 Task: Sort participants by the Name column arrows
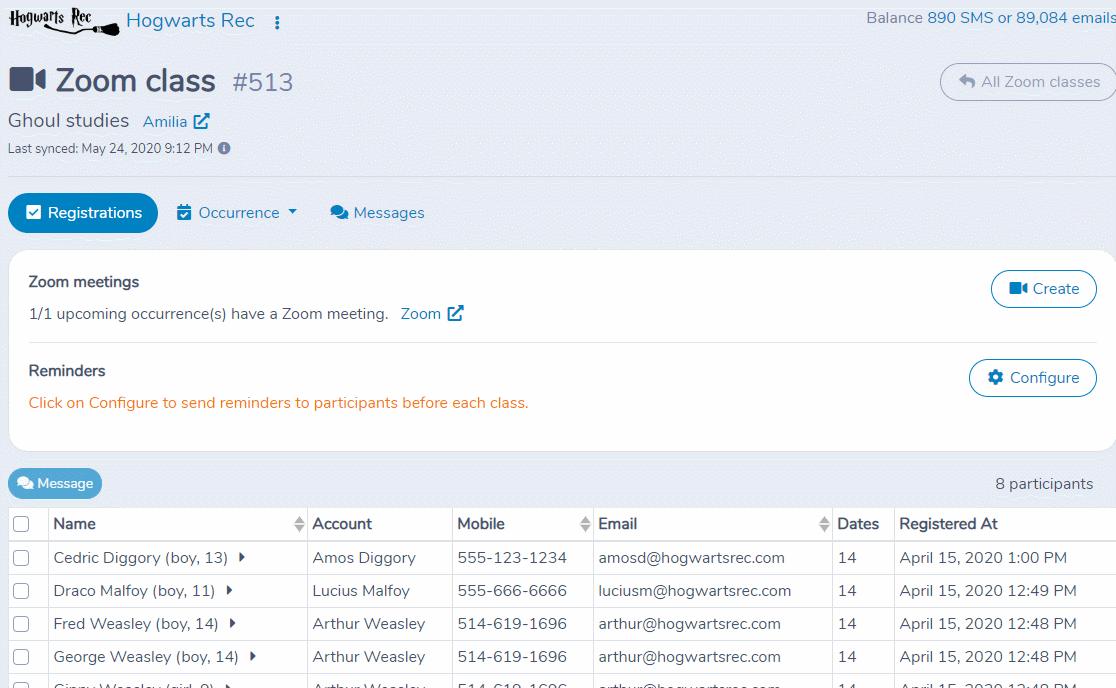tap(299, 524)
